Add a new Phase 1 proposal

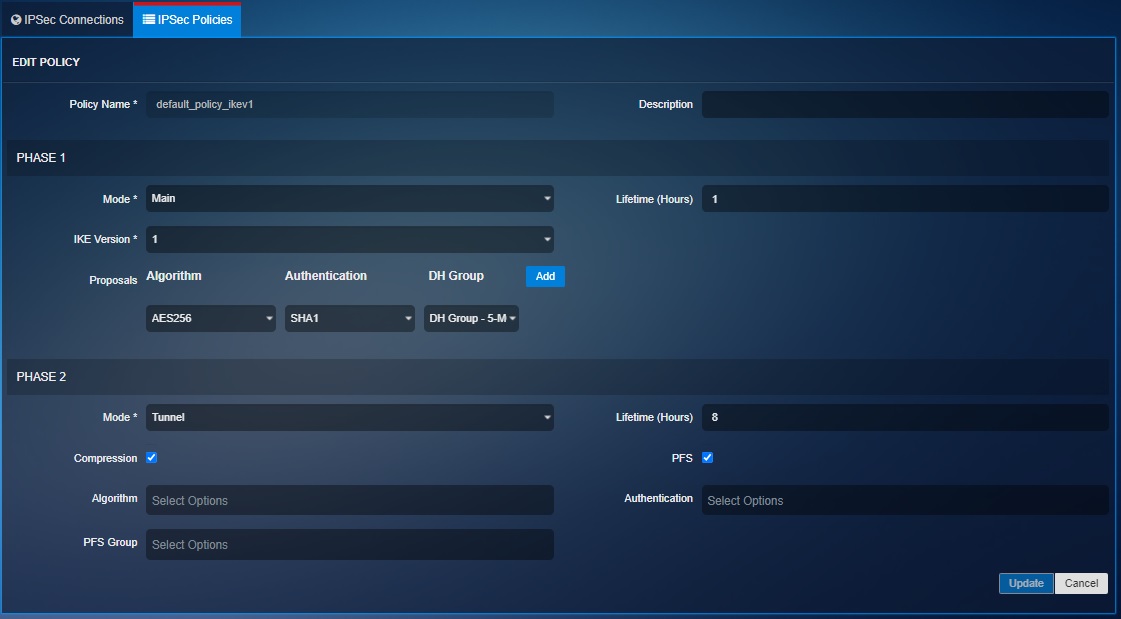click(x=545, y=277)
